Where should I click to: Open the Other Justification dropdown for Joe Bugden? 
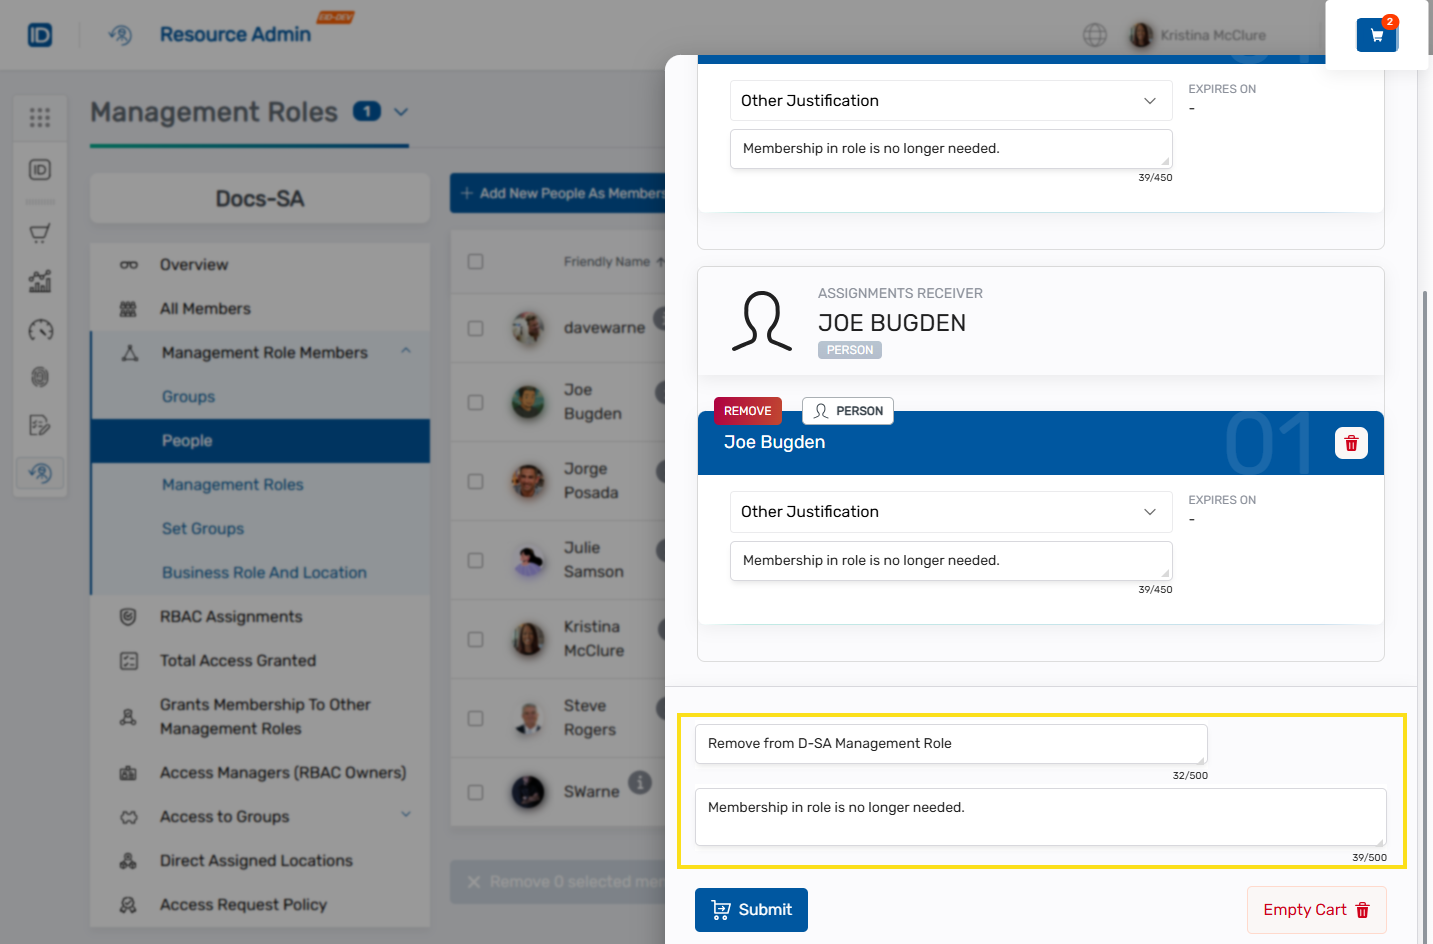pos(950,511)
